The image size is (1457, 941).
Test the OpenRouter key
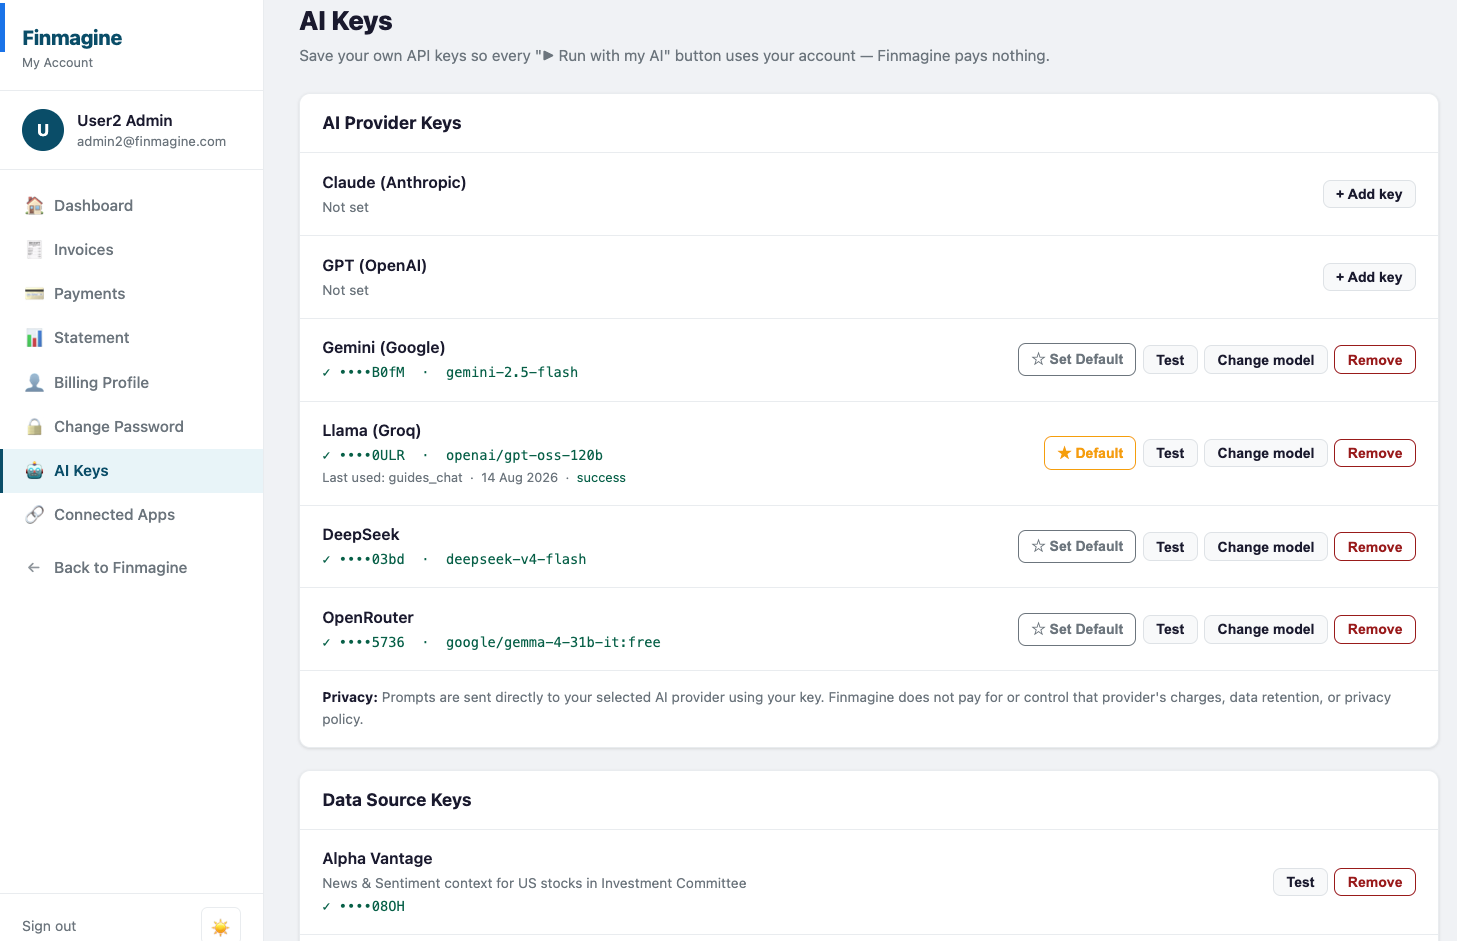click(1170, 629)
